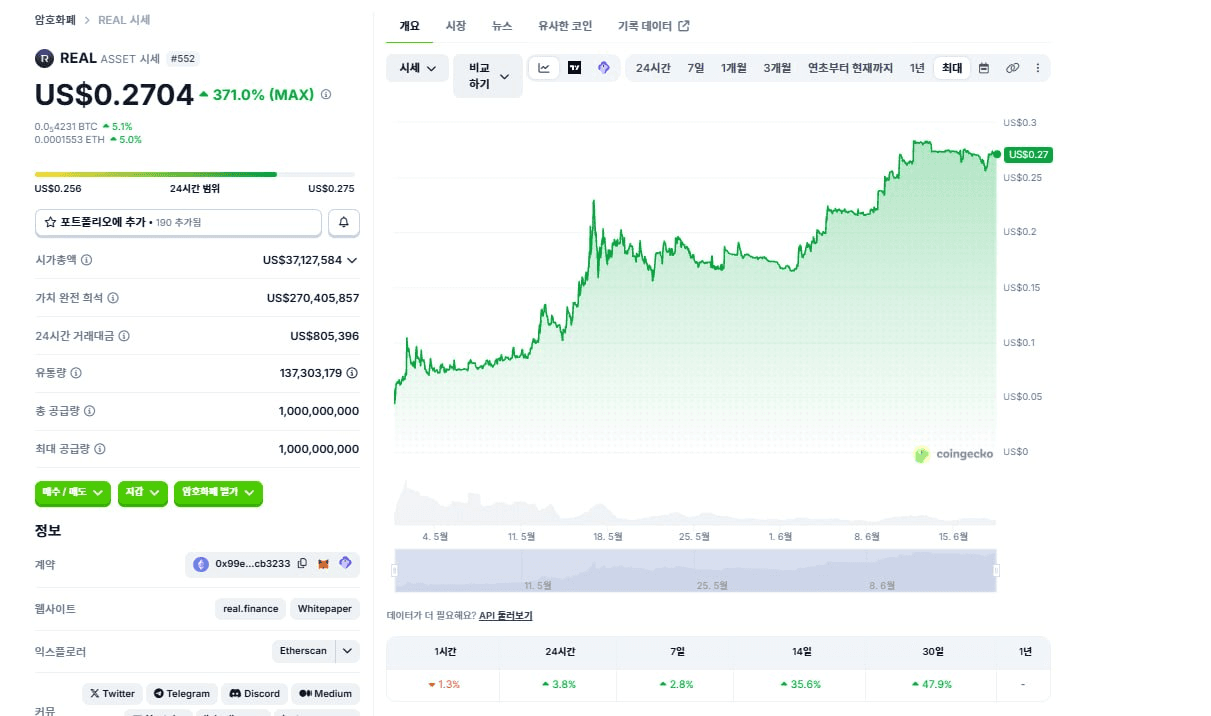This screenshot has width=1211, height=716.
Task: Open the 시세 dropdown
Action: pyautogui.click(x=417, y=68)
